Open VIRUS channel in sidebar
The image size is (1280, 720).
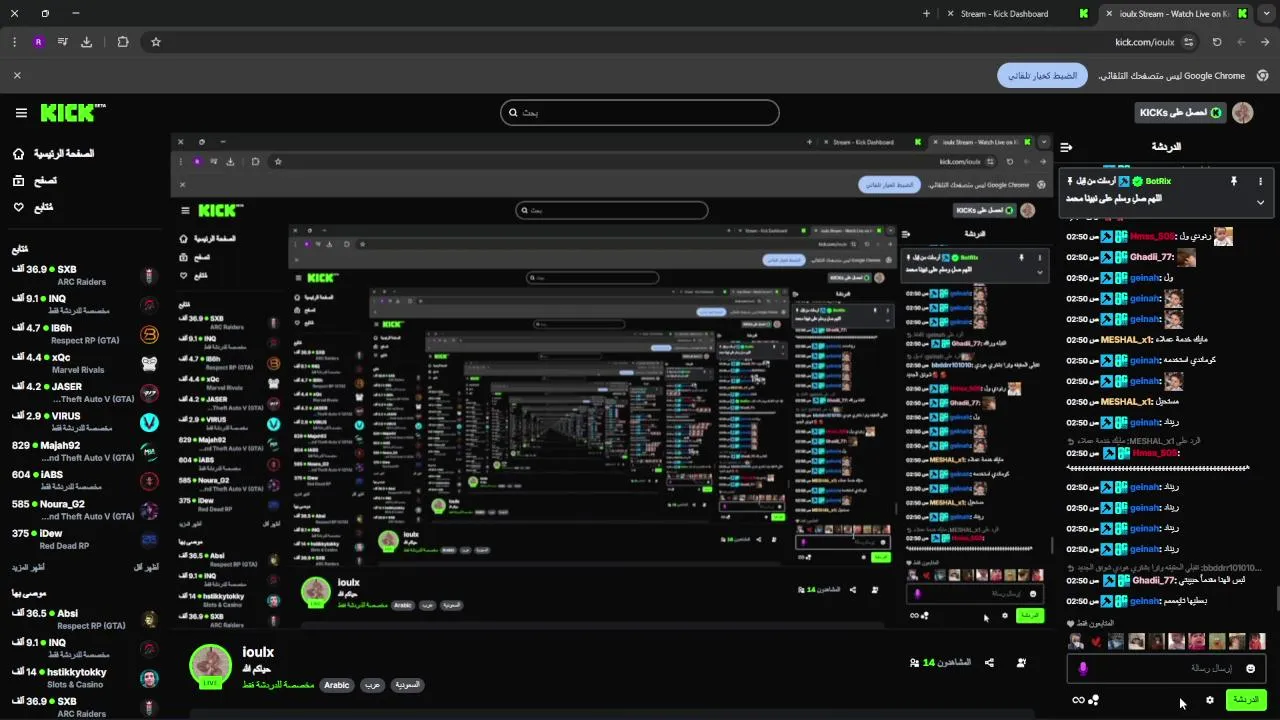[x=84, y=421]
